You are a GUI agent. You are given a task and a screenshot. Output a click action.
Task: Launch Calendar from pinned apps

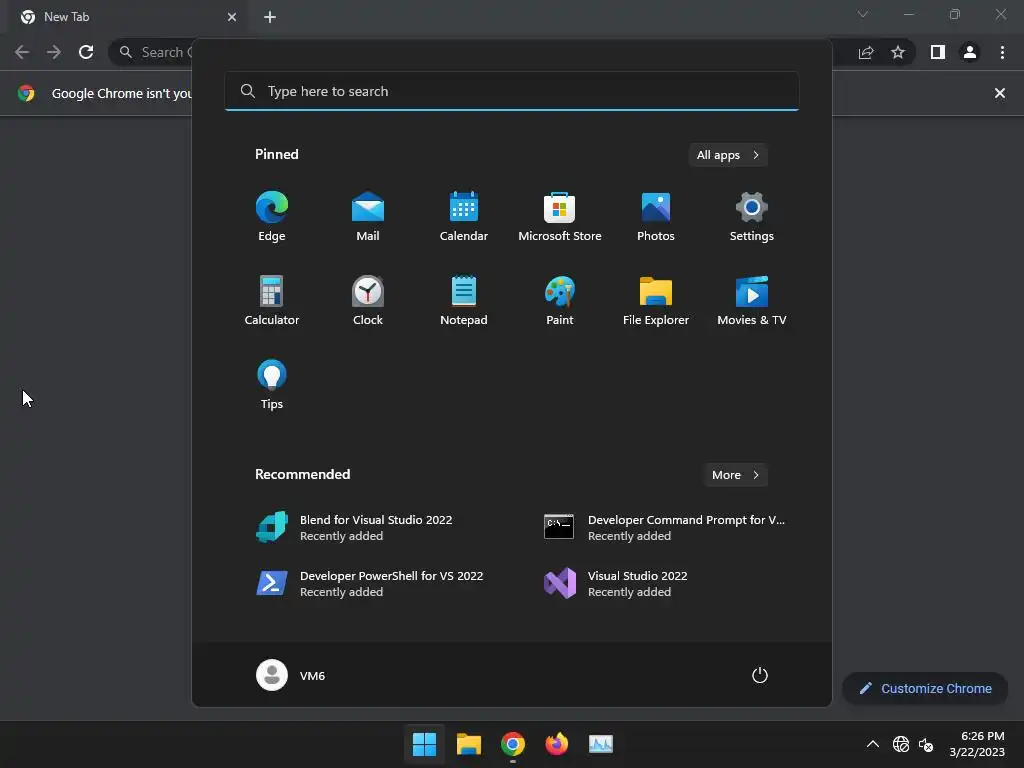tap(464, 217)
